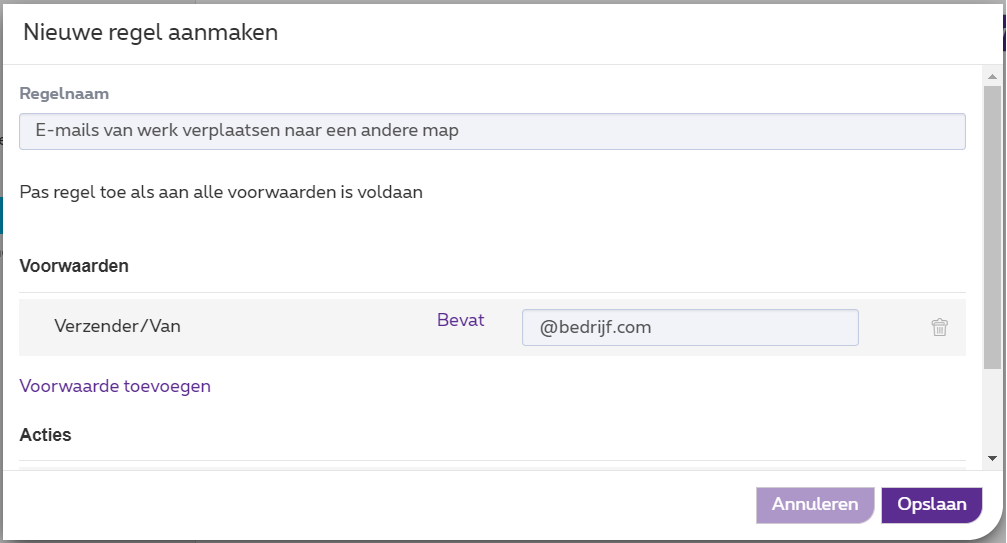
Task: Focus the Regelnaam text field
Action: (492, 131)
